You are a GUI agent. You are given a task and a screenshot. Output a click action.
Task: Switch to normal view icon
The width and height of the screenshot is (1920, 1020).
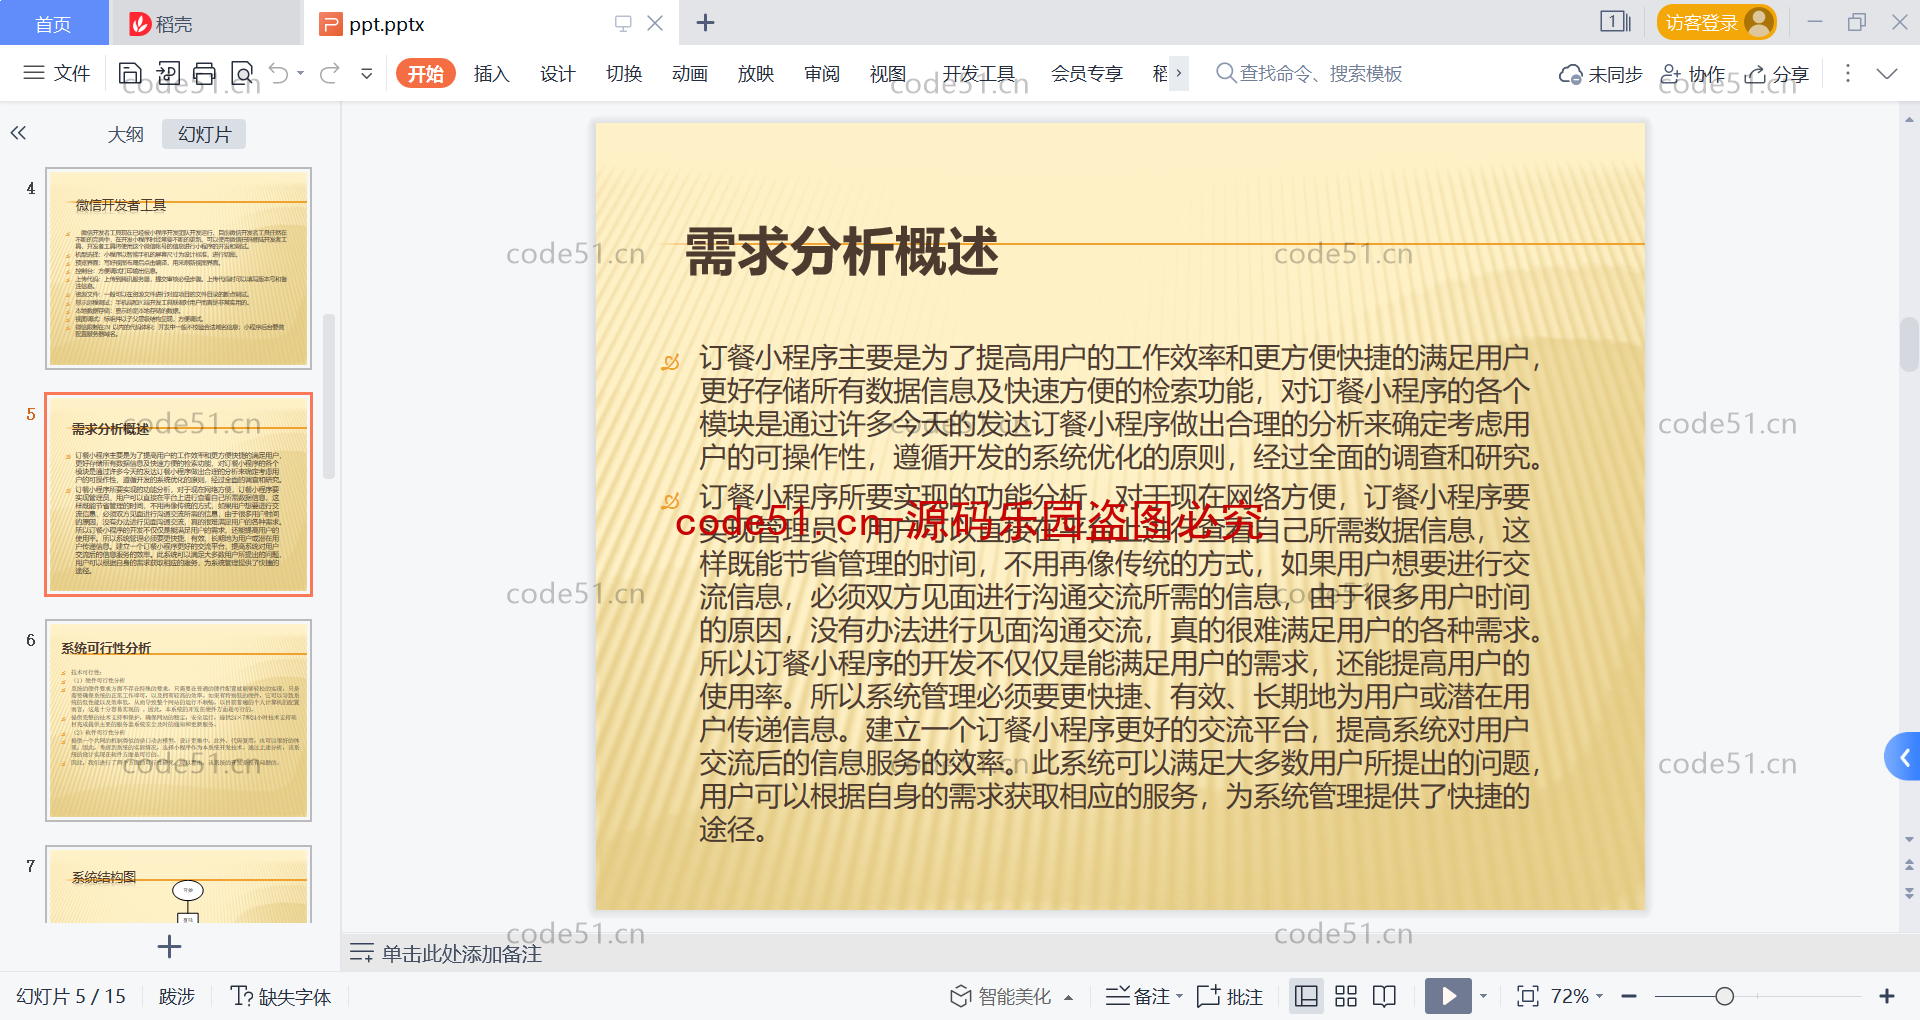tap(1306, 996)
